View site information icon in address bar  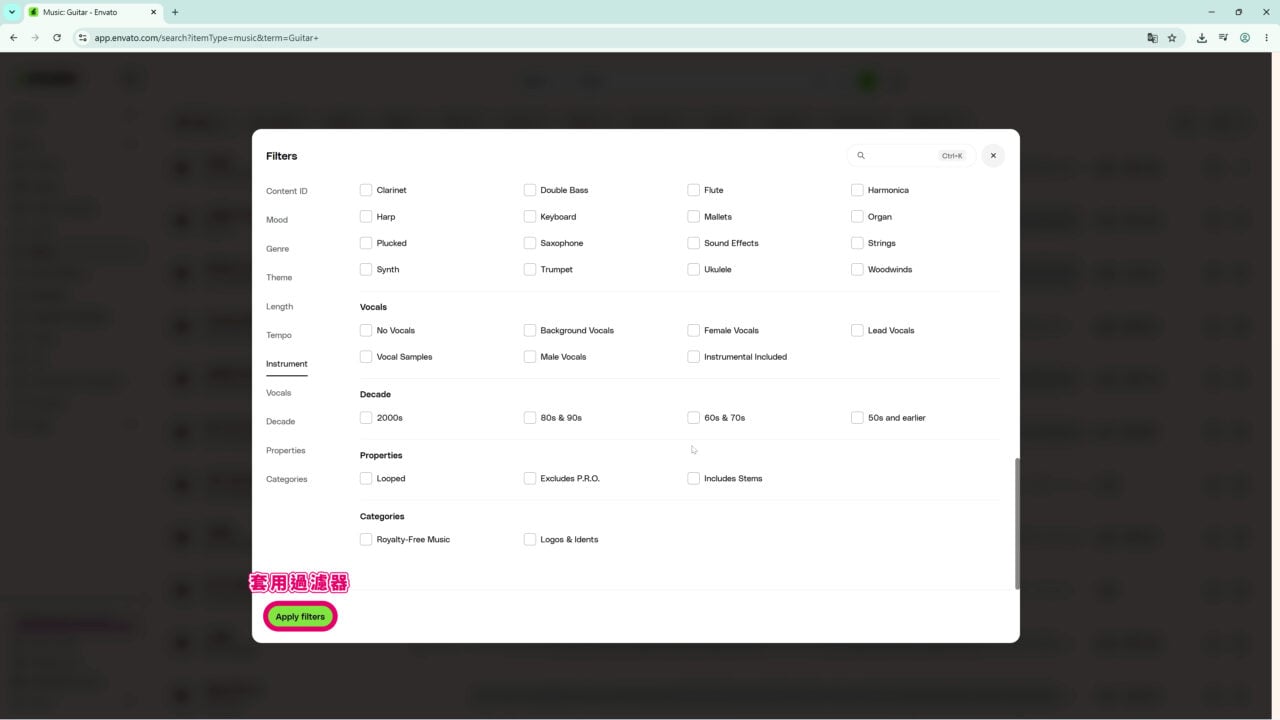point(83,38)
